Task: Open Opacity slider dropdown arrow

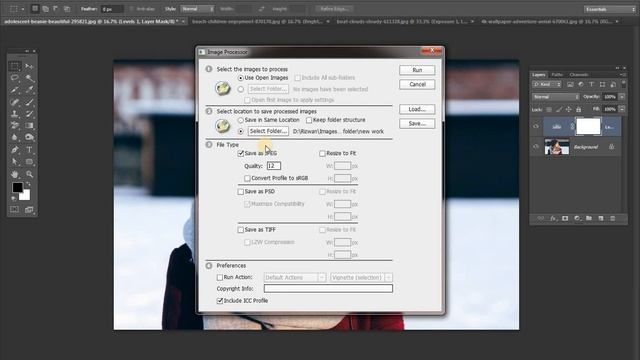Action: pyautogui.click(x=622, y=97)
